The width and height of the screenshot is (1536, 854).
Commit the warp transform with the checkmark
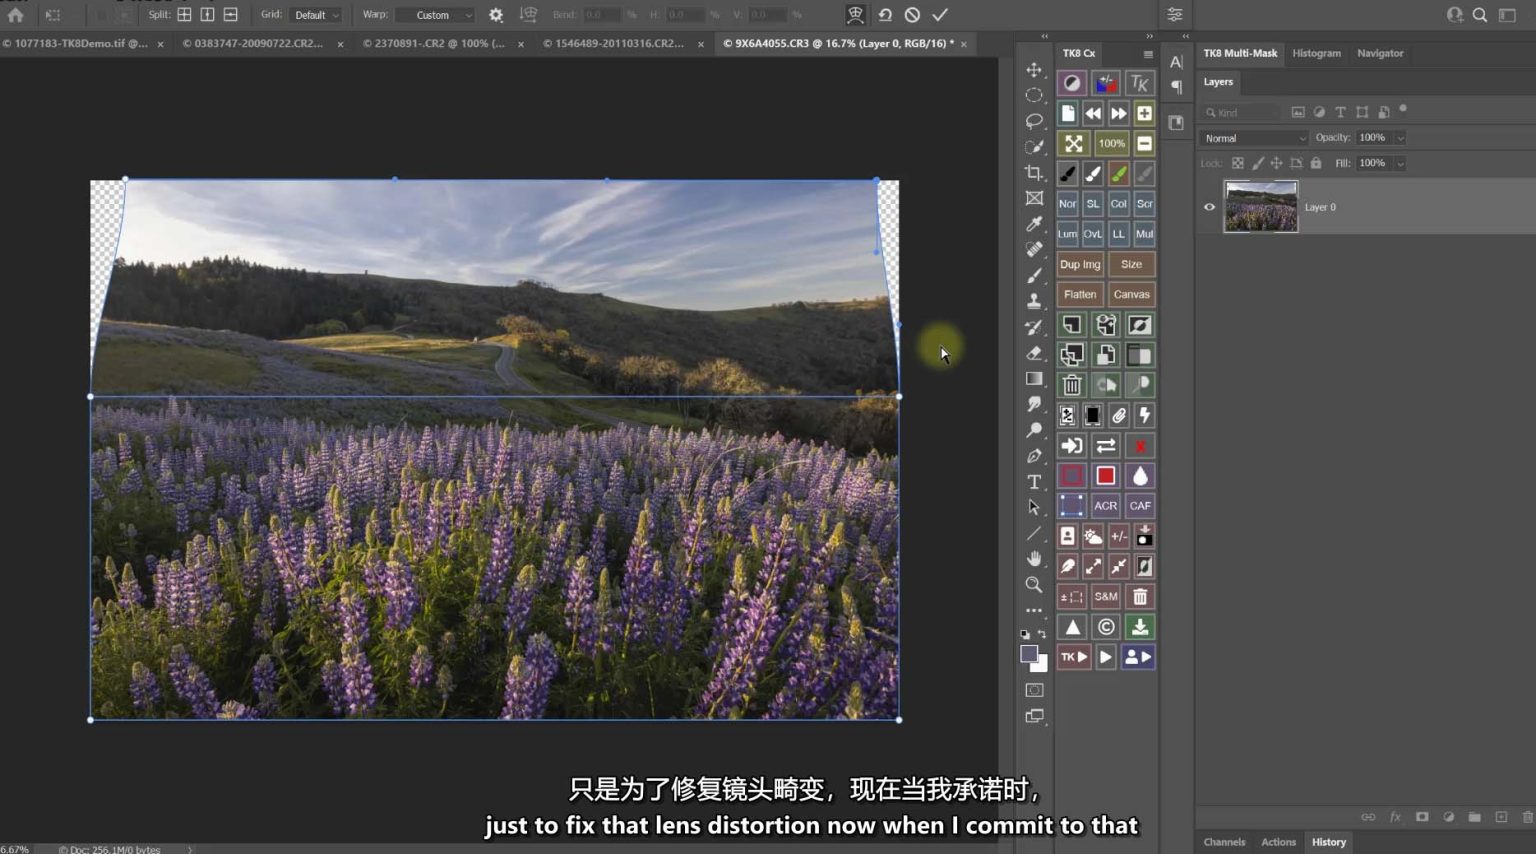(x=939, y=15)
